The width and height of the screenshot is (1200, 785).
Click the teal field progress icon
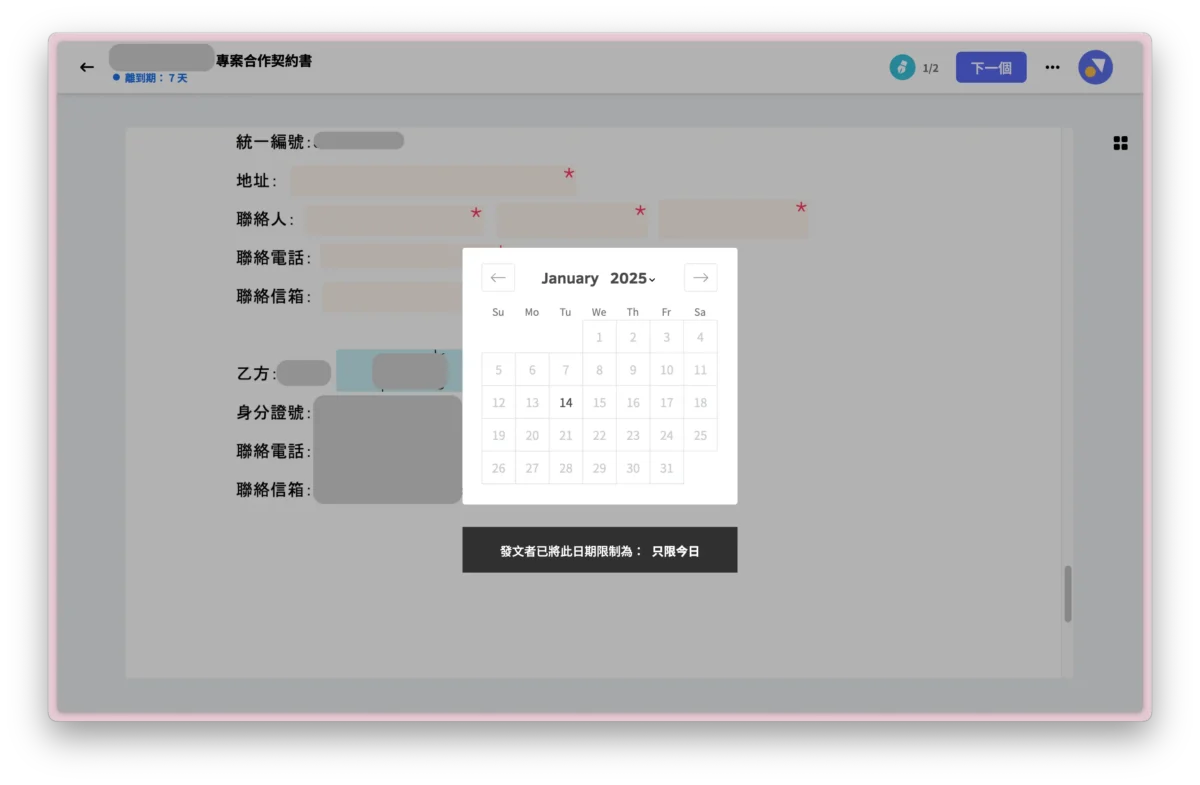pos(902,67)
